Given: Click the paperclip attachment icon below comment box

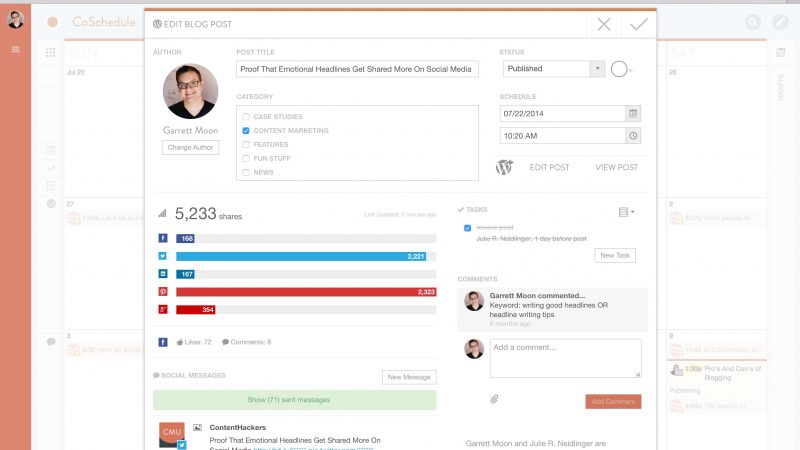Looking at the screenshot, I should pyautogui.click(x=493, y=399).
